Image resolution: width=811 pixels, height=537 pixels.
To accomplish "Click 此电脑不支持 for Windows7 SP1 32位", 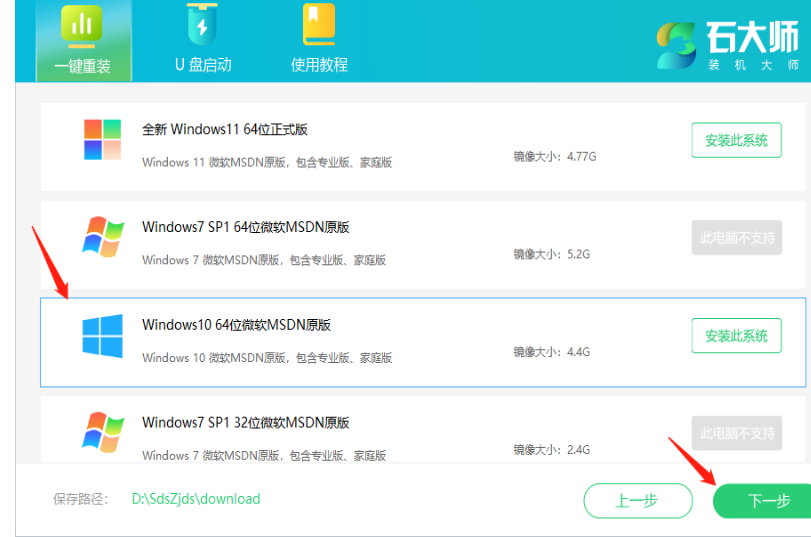I will coord(737,433).
